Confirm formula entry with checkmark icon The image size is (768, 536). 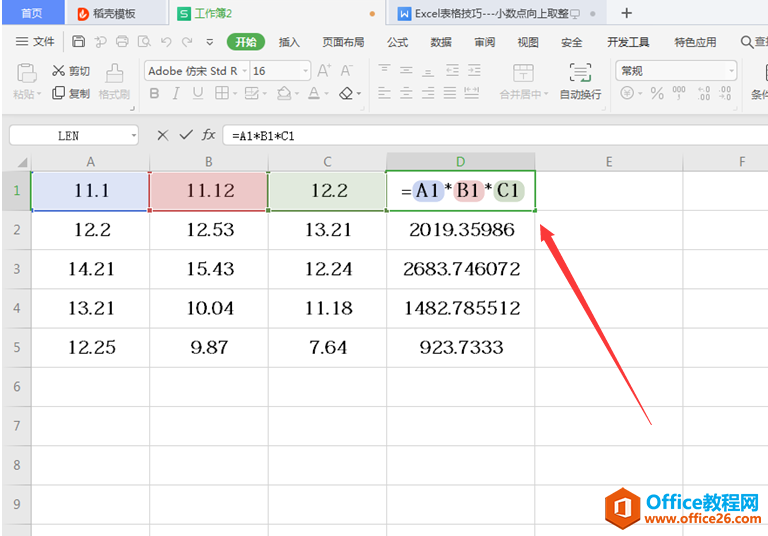tap(186, 135)
